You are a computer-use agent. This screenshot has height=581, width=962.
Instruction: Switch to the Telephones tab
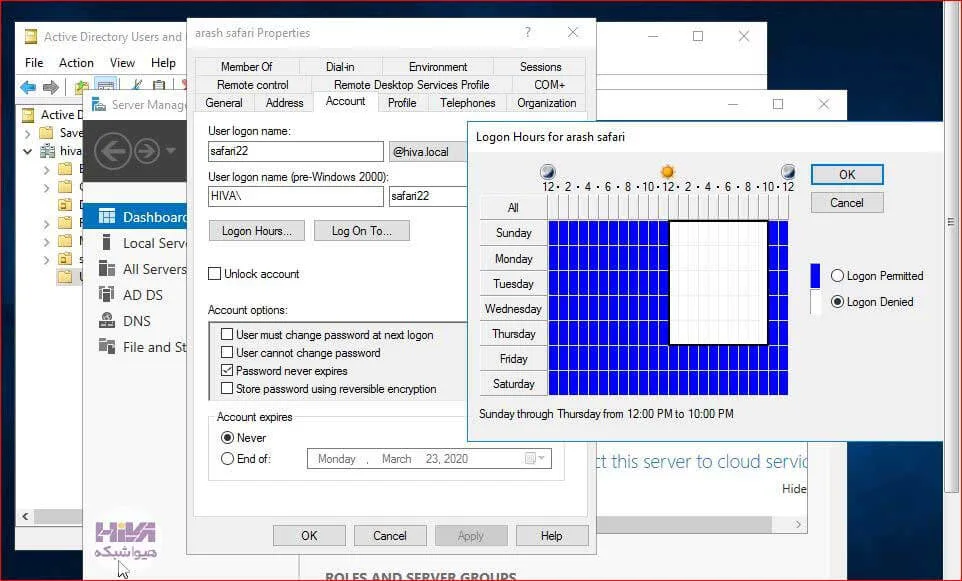[x=468, y=103]
